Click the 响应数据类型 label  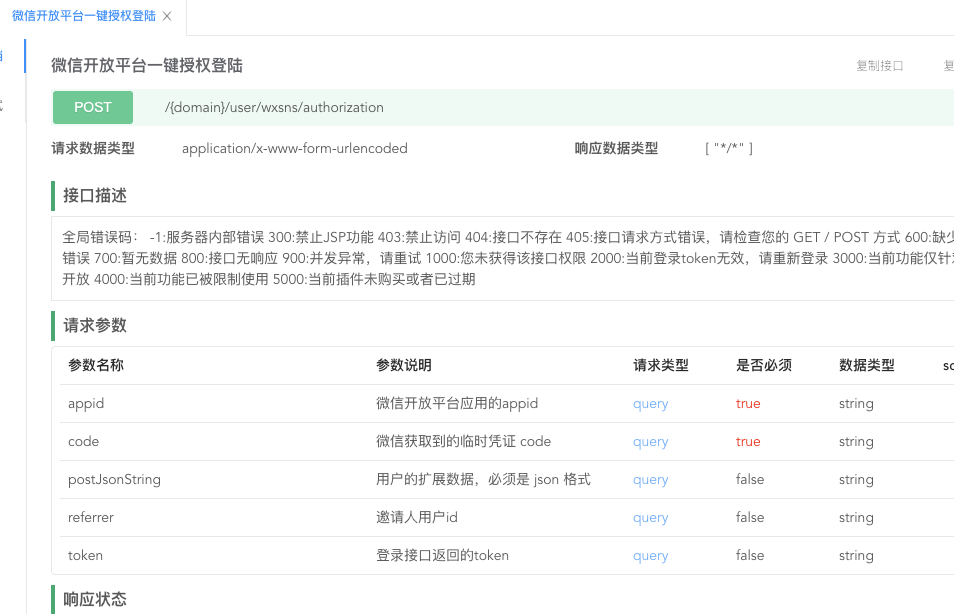(616, 148)
